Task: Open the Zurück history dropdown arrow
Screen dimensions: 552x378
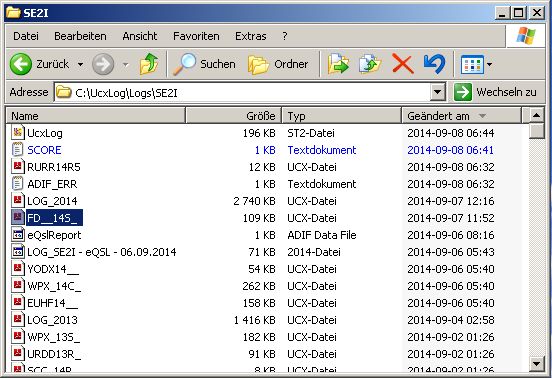Action: pos(81,64)
